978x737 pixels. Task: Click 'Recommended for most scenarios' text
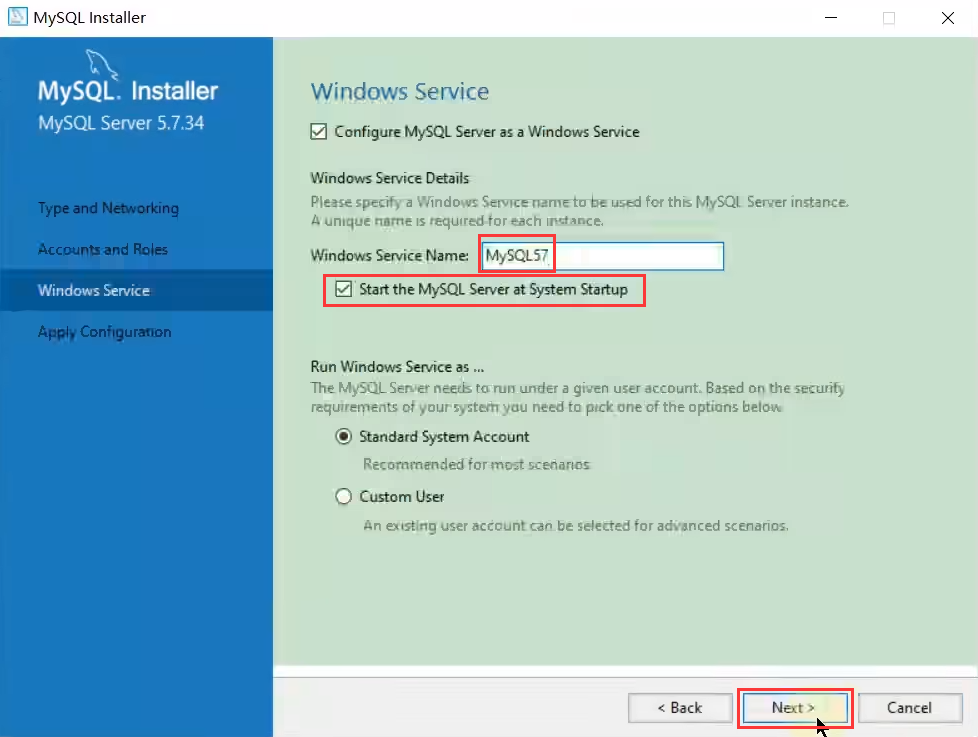pos(477,465)
